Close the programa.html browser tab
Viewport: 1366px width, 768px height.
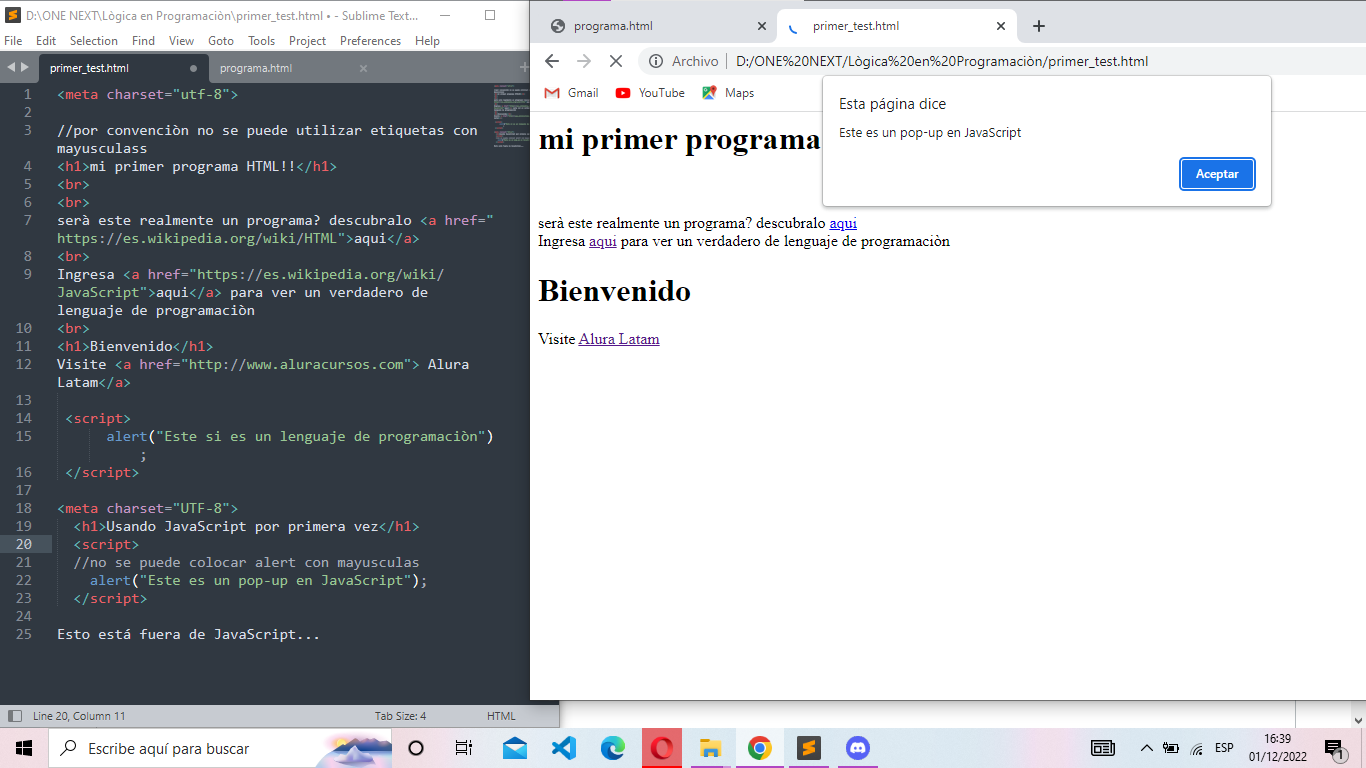click(x=761, y=26)
